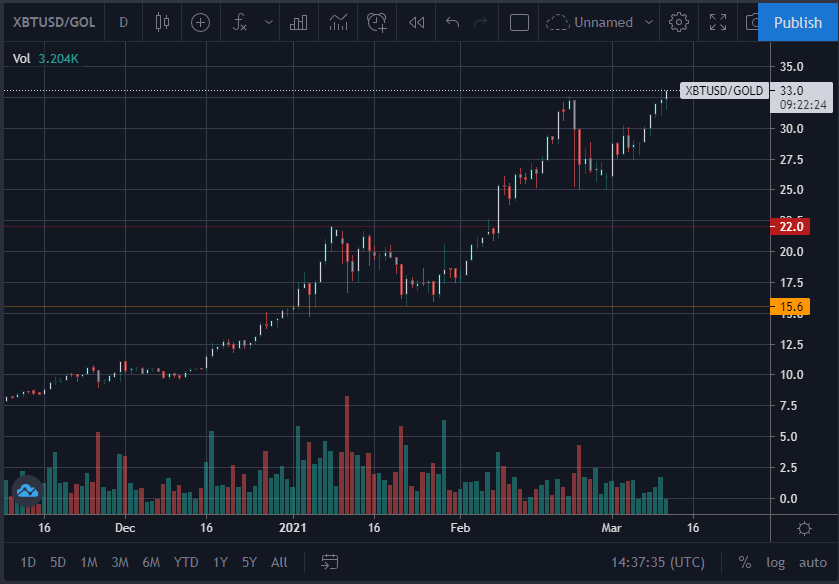This screenshot has height=584, width=839.
Task: Change the D daily interval
Action: point(124,22)
